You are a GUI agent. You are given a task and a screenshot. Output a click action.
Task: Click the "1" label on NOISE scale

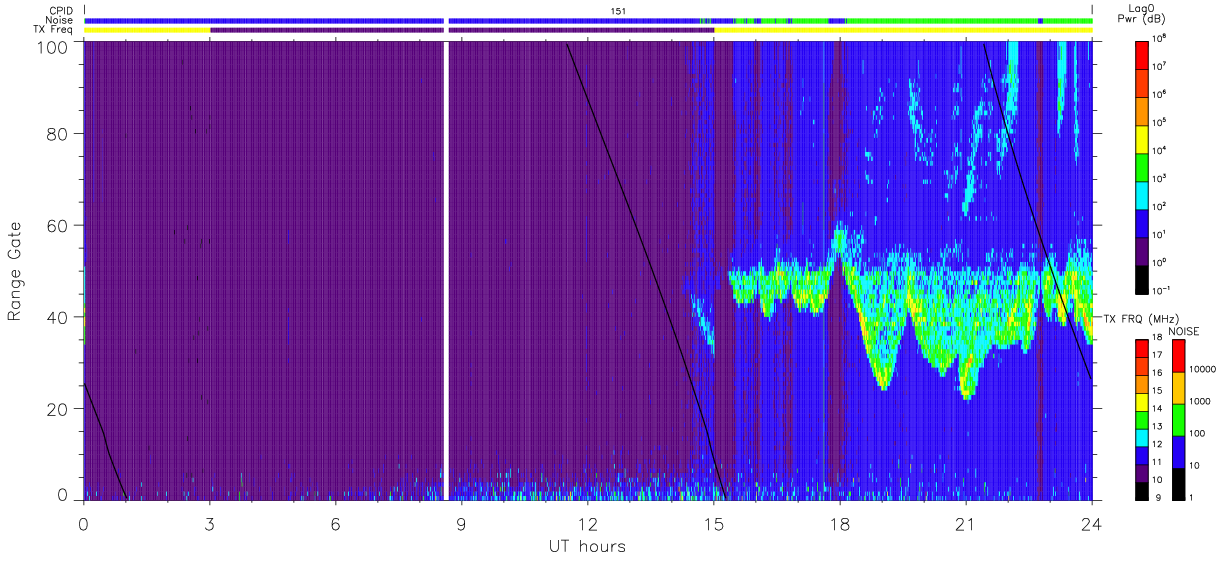click(1191, 497)
